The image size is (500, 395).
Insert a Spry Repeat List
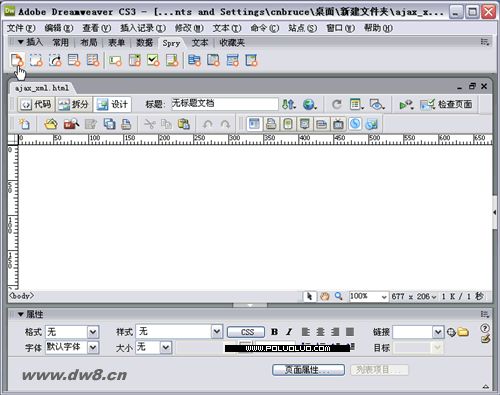pos(74,60)
